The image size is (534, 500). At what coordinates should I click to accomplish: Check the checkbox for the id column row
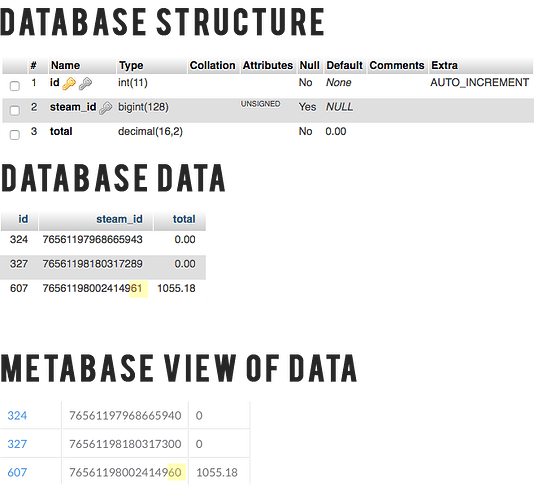[x=15, y=86]
